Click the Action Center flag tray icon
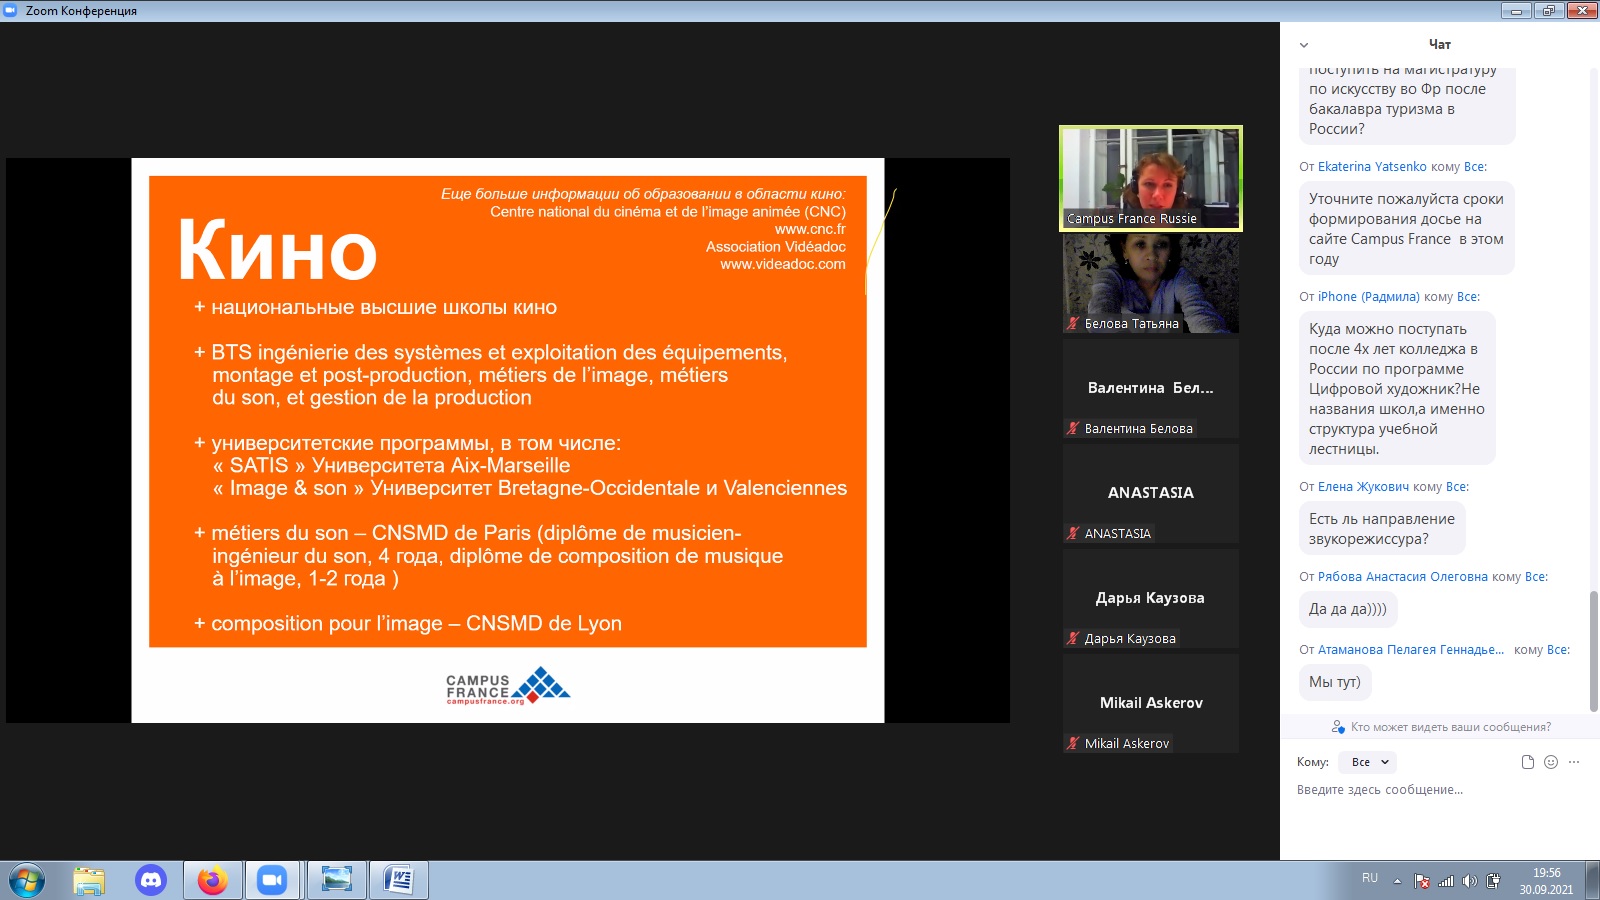The width and height of the screenshot is (1600, 900). click(1422, 881)
